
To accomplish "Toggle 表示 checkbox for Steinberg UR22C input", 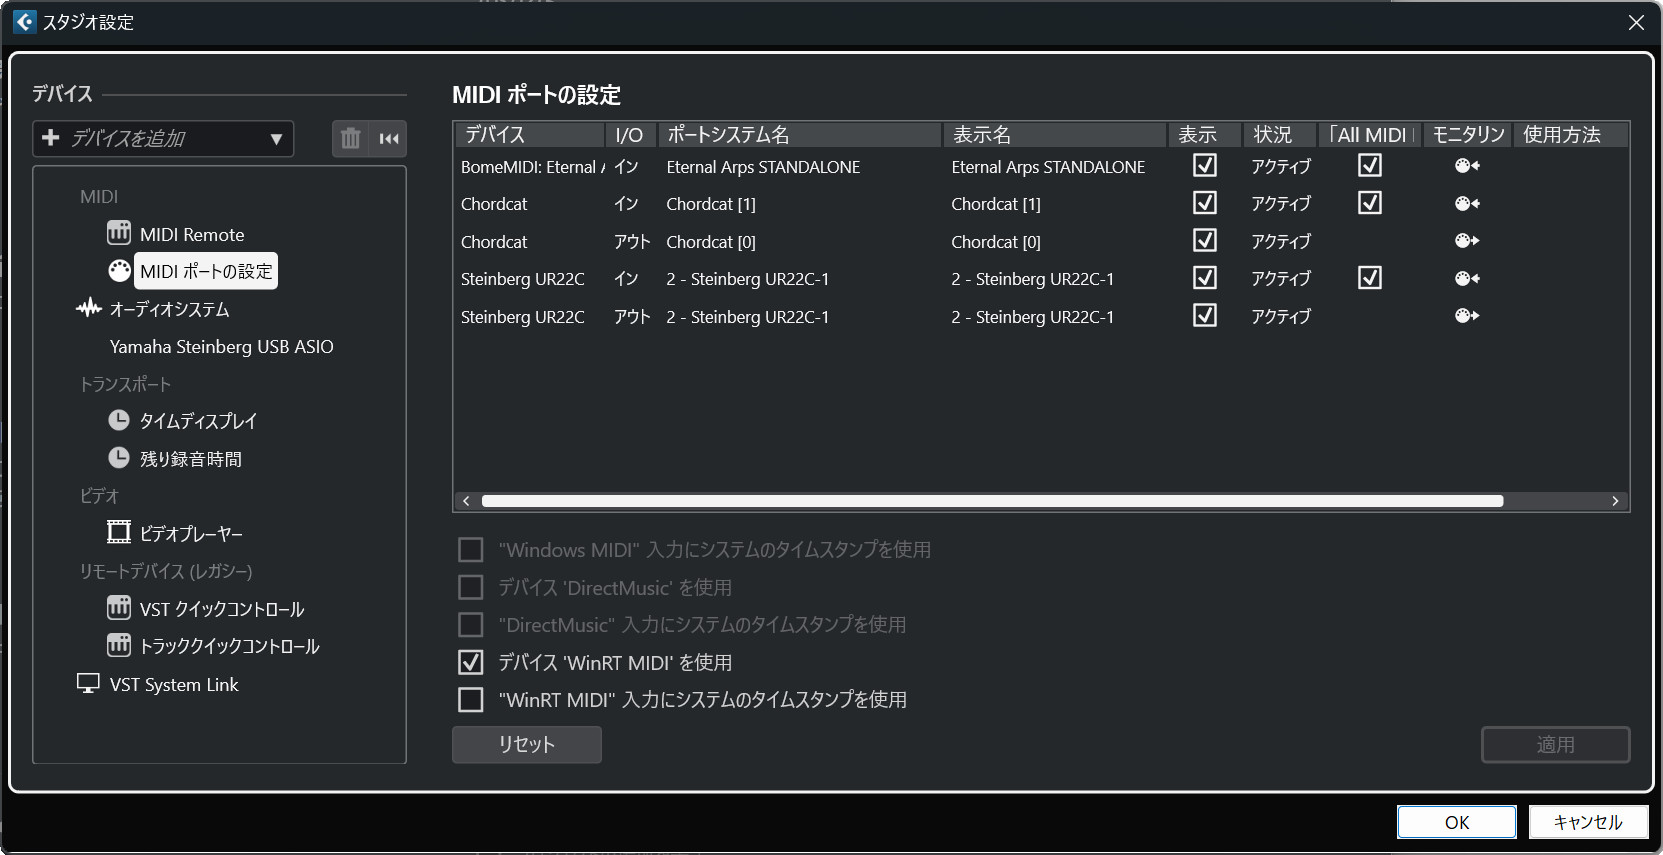I will pos(1205,278).
